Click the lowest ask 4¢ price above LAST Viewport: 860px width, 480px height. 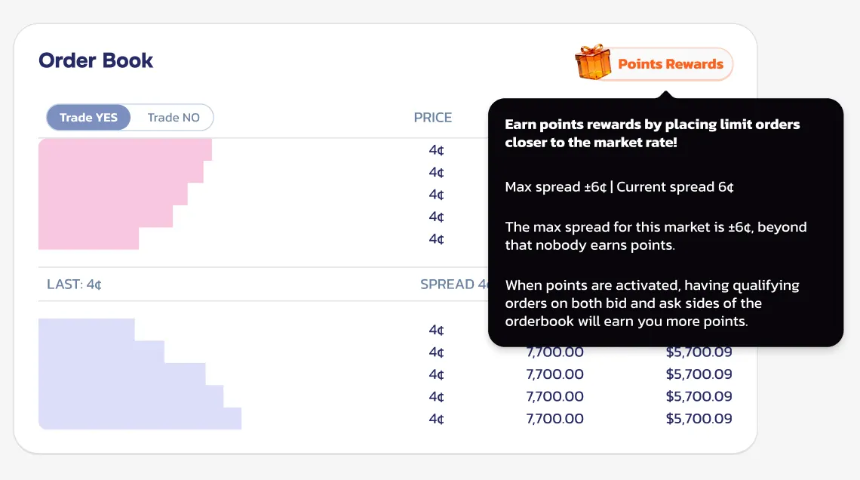tap(436, 239)
